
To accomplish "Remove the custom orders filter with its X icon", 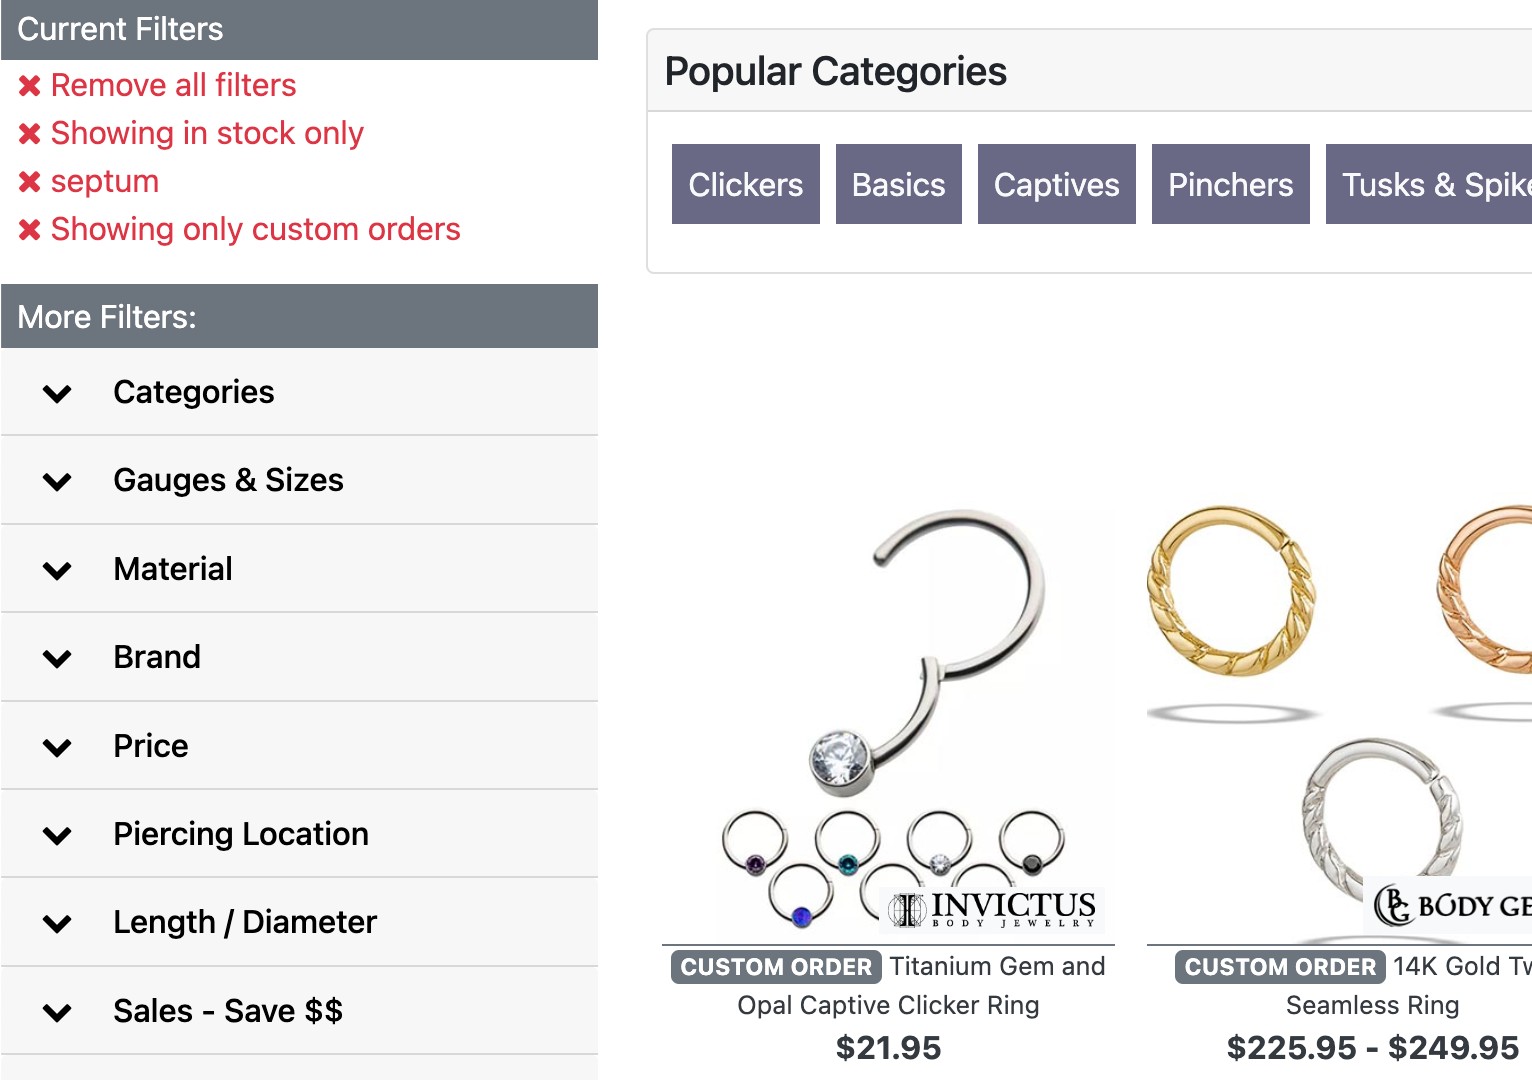I will coord(29,229).
